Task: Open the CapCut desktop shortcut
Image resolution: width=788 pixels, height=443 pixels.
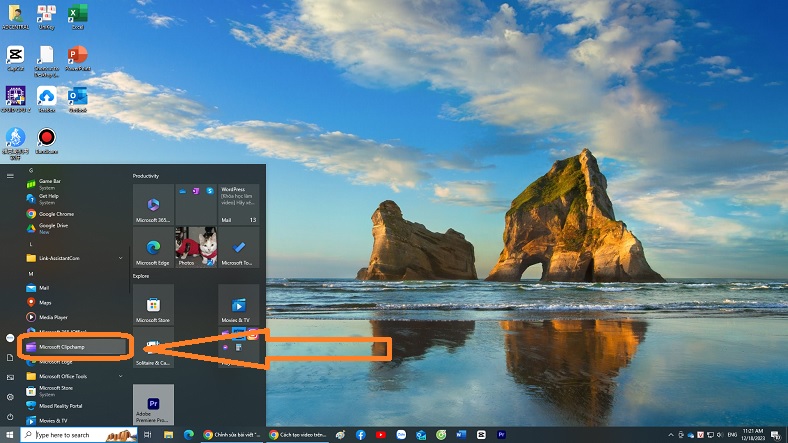Action: coord(15,56)
